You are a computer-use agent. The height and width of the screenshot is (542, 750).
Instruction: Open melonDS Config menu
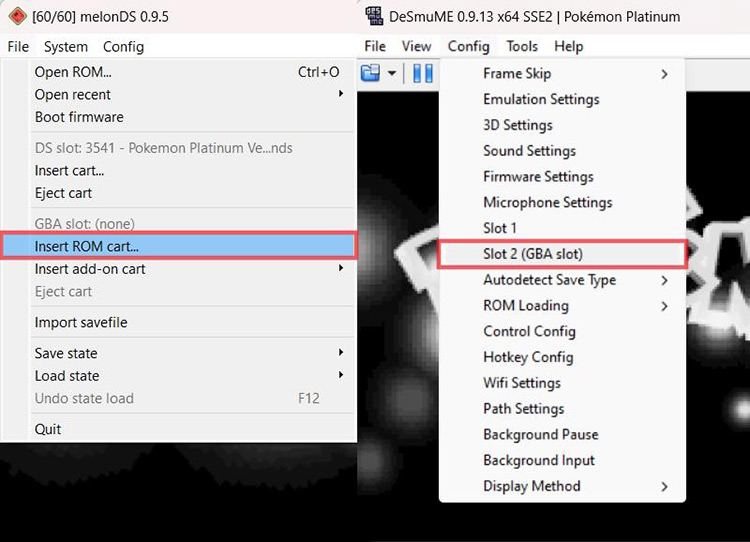coord(123,46)
